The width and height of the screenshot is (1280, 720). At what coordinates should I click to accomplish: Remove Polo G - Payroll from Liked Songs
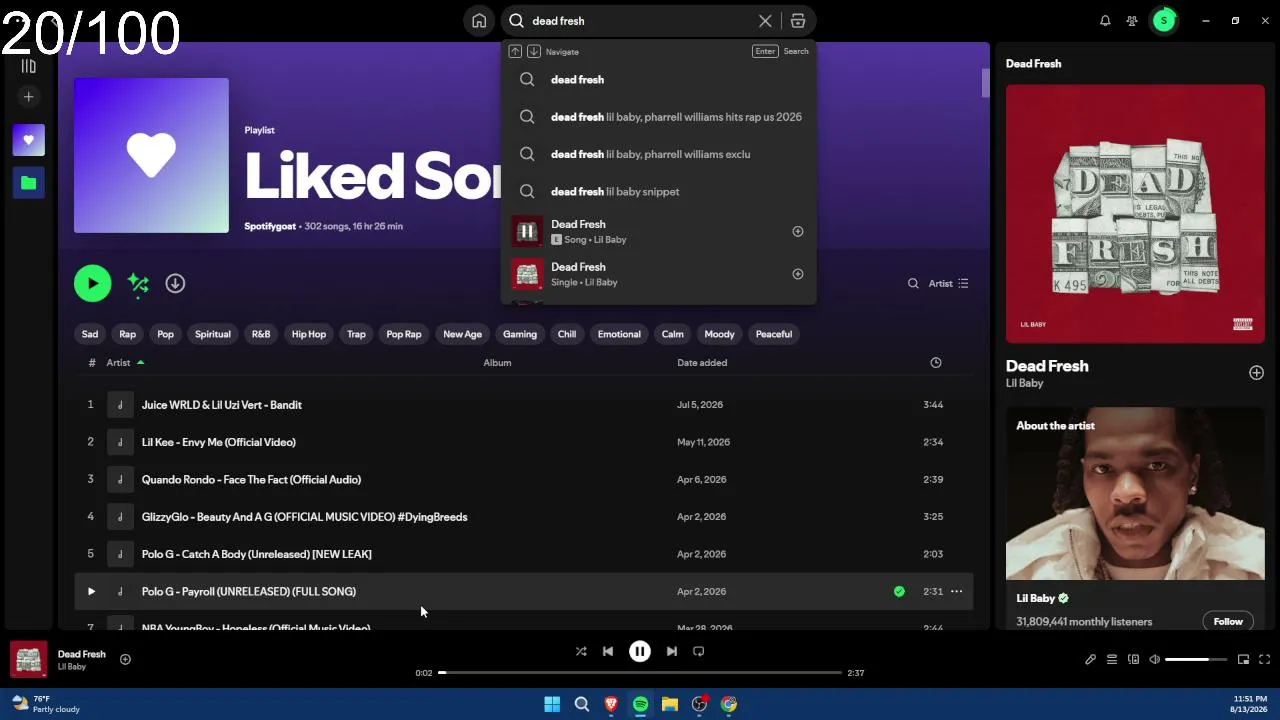(x=899, y=592)
